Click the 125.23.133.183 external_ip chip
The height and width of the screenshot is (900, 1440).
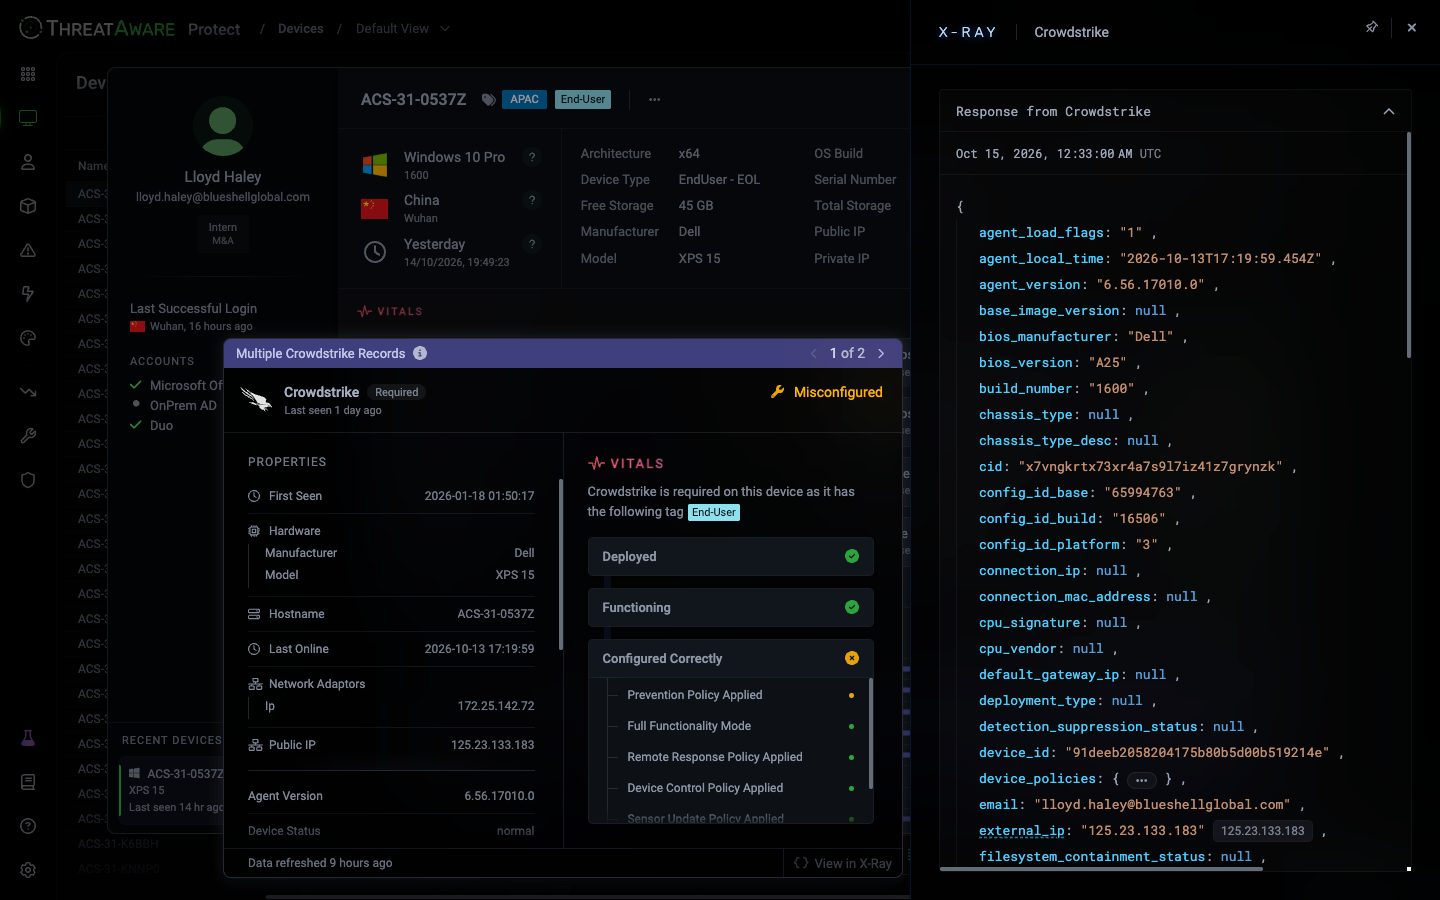1263,831
